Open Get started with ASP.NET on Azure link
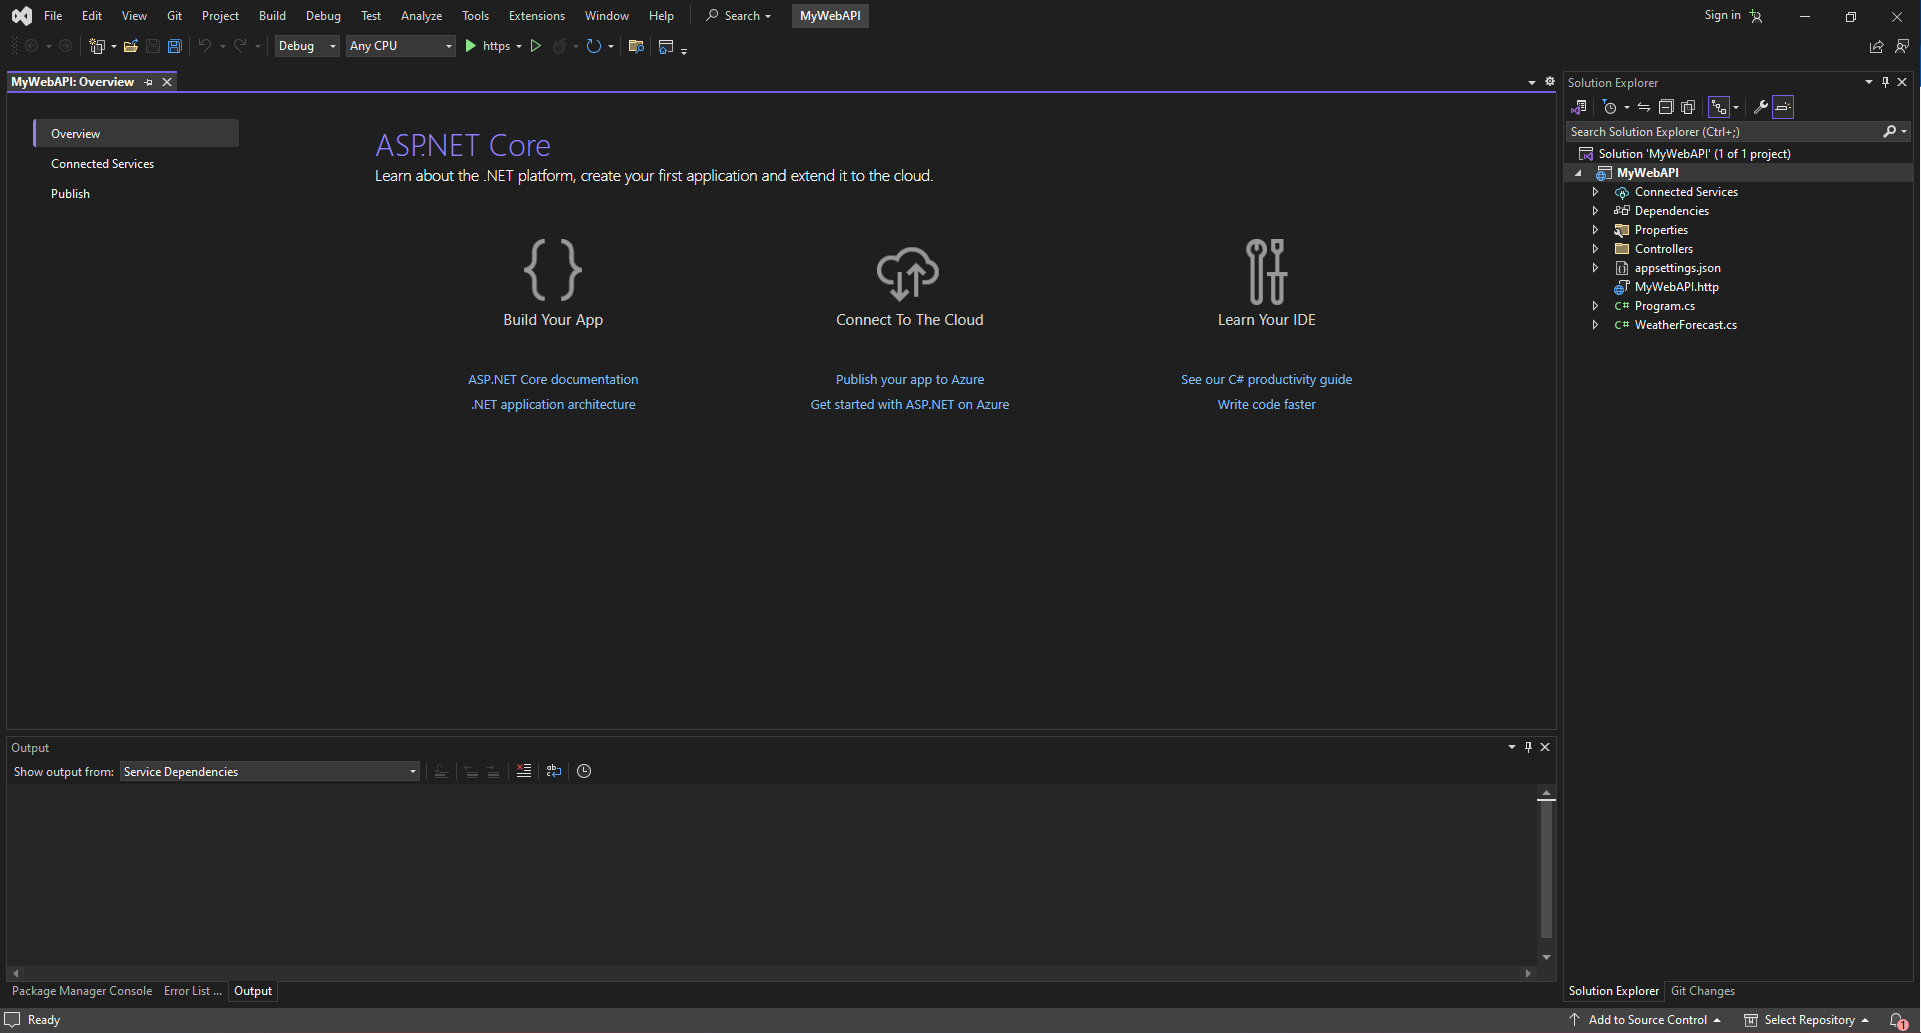The height and width of the screenshot is (1033, 1921). pos(910,404)
